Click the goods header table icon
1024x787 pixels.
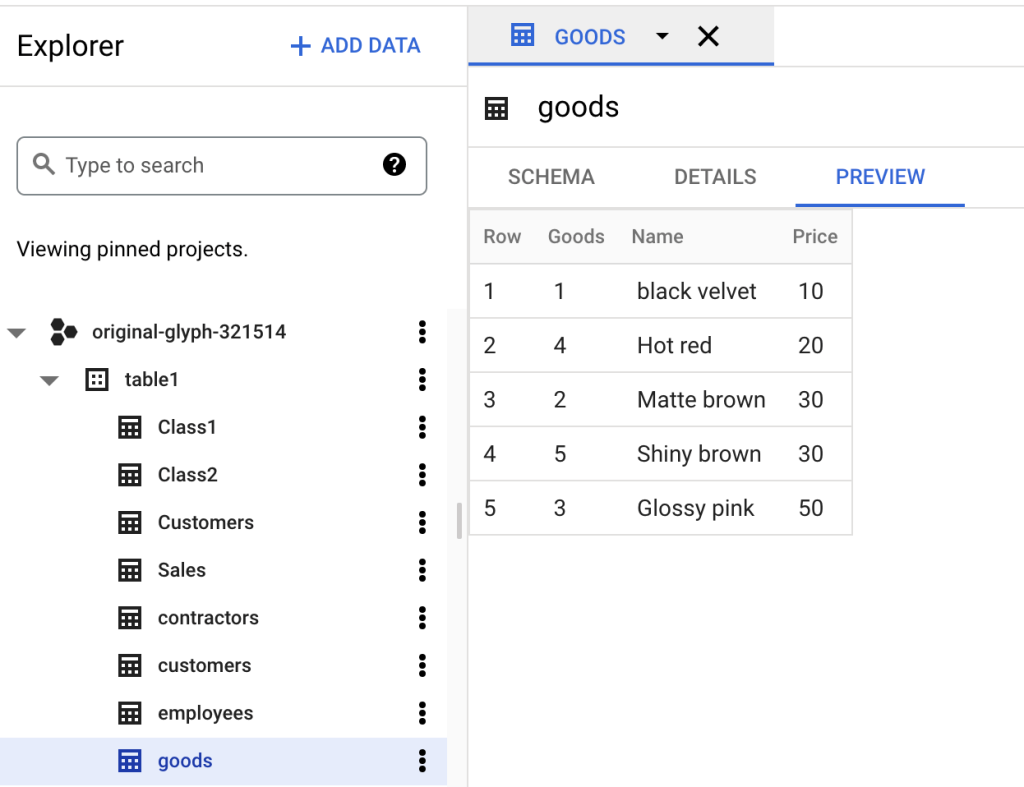point(496,107)
